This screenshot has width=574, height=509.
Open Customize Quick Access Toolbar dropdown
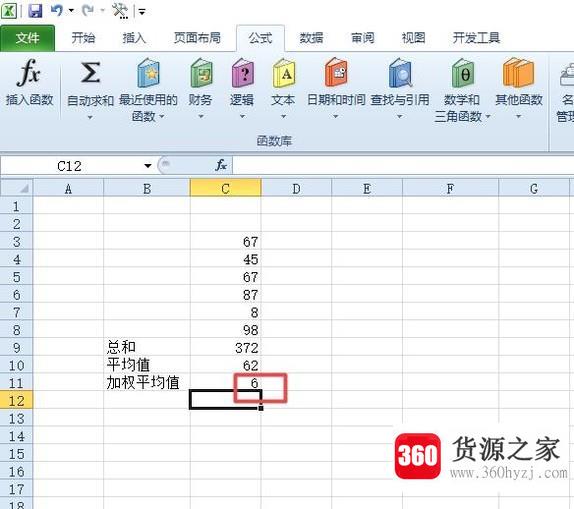click(x=142, y=12)
